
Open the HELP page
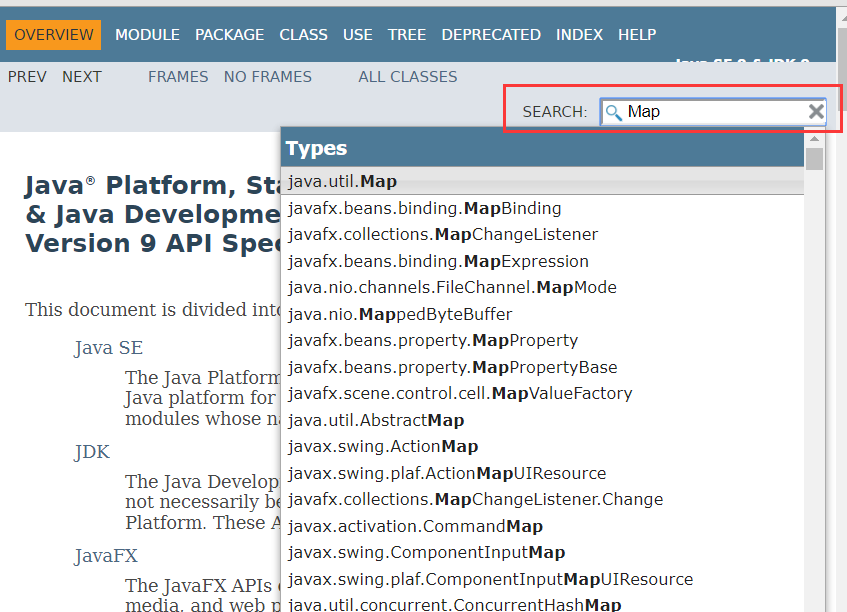(637, 34)
